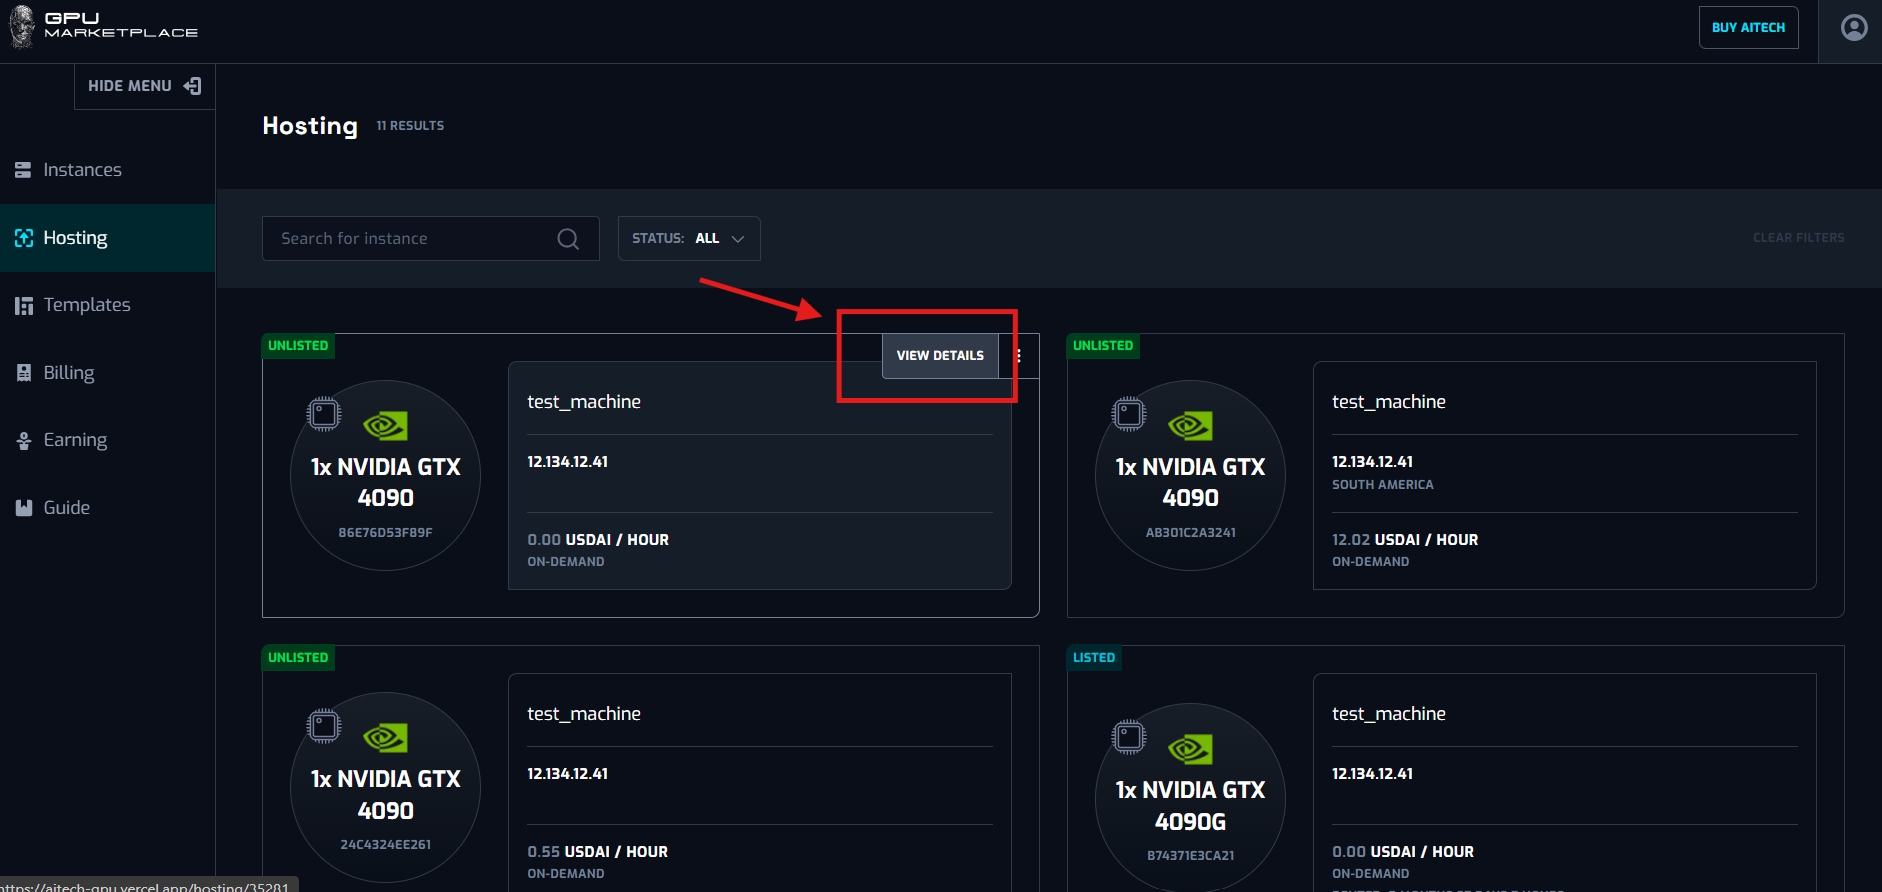The width and height of the screenshot is (1882, 892).
Task: Select the GPU thumbnail labeled 24C4324EE261
Action: [x=385, y=786]
